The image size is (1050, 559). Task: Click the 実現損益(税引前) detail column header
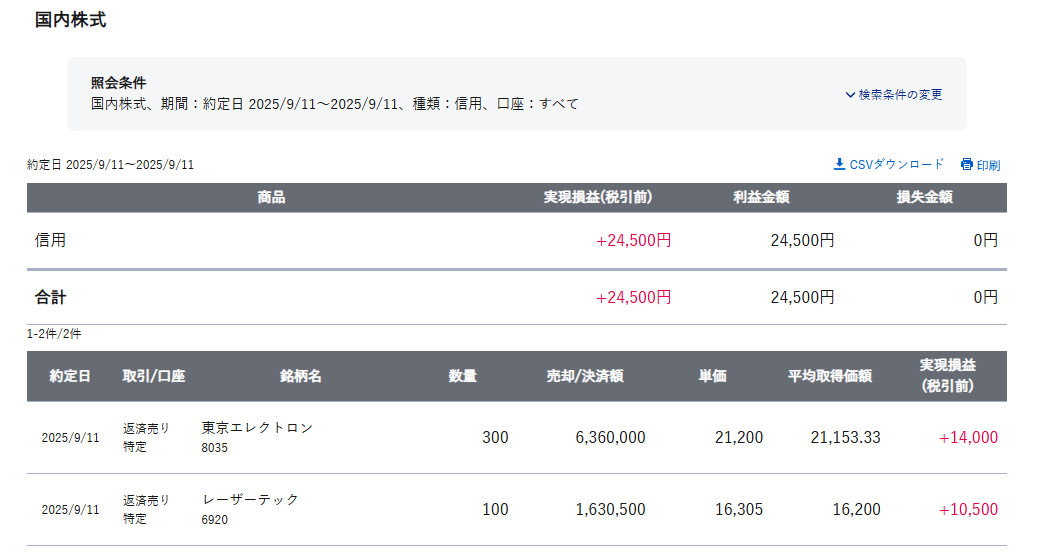(x=947, y=376)
